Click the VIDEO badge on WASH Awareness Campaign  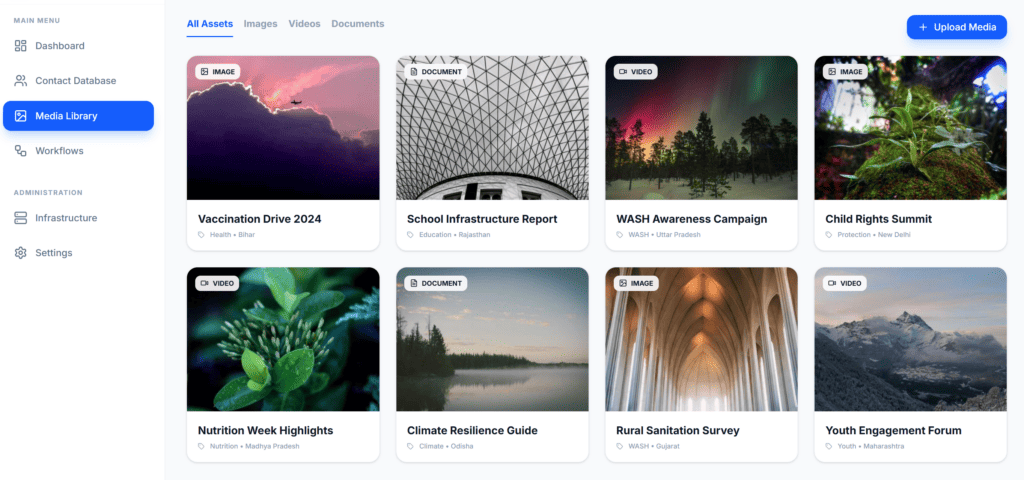pos(636,72)
